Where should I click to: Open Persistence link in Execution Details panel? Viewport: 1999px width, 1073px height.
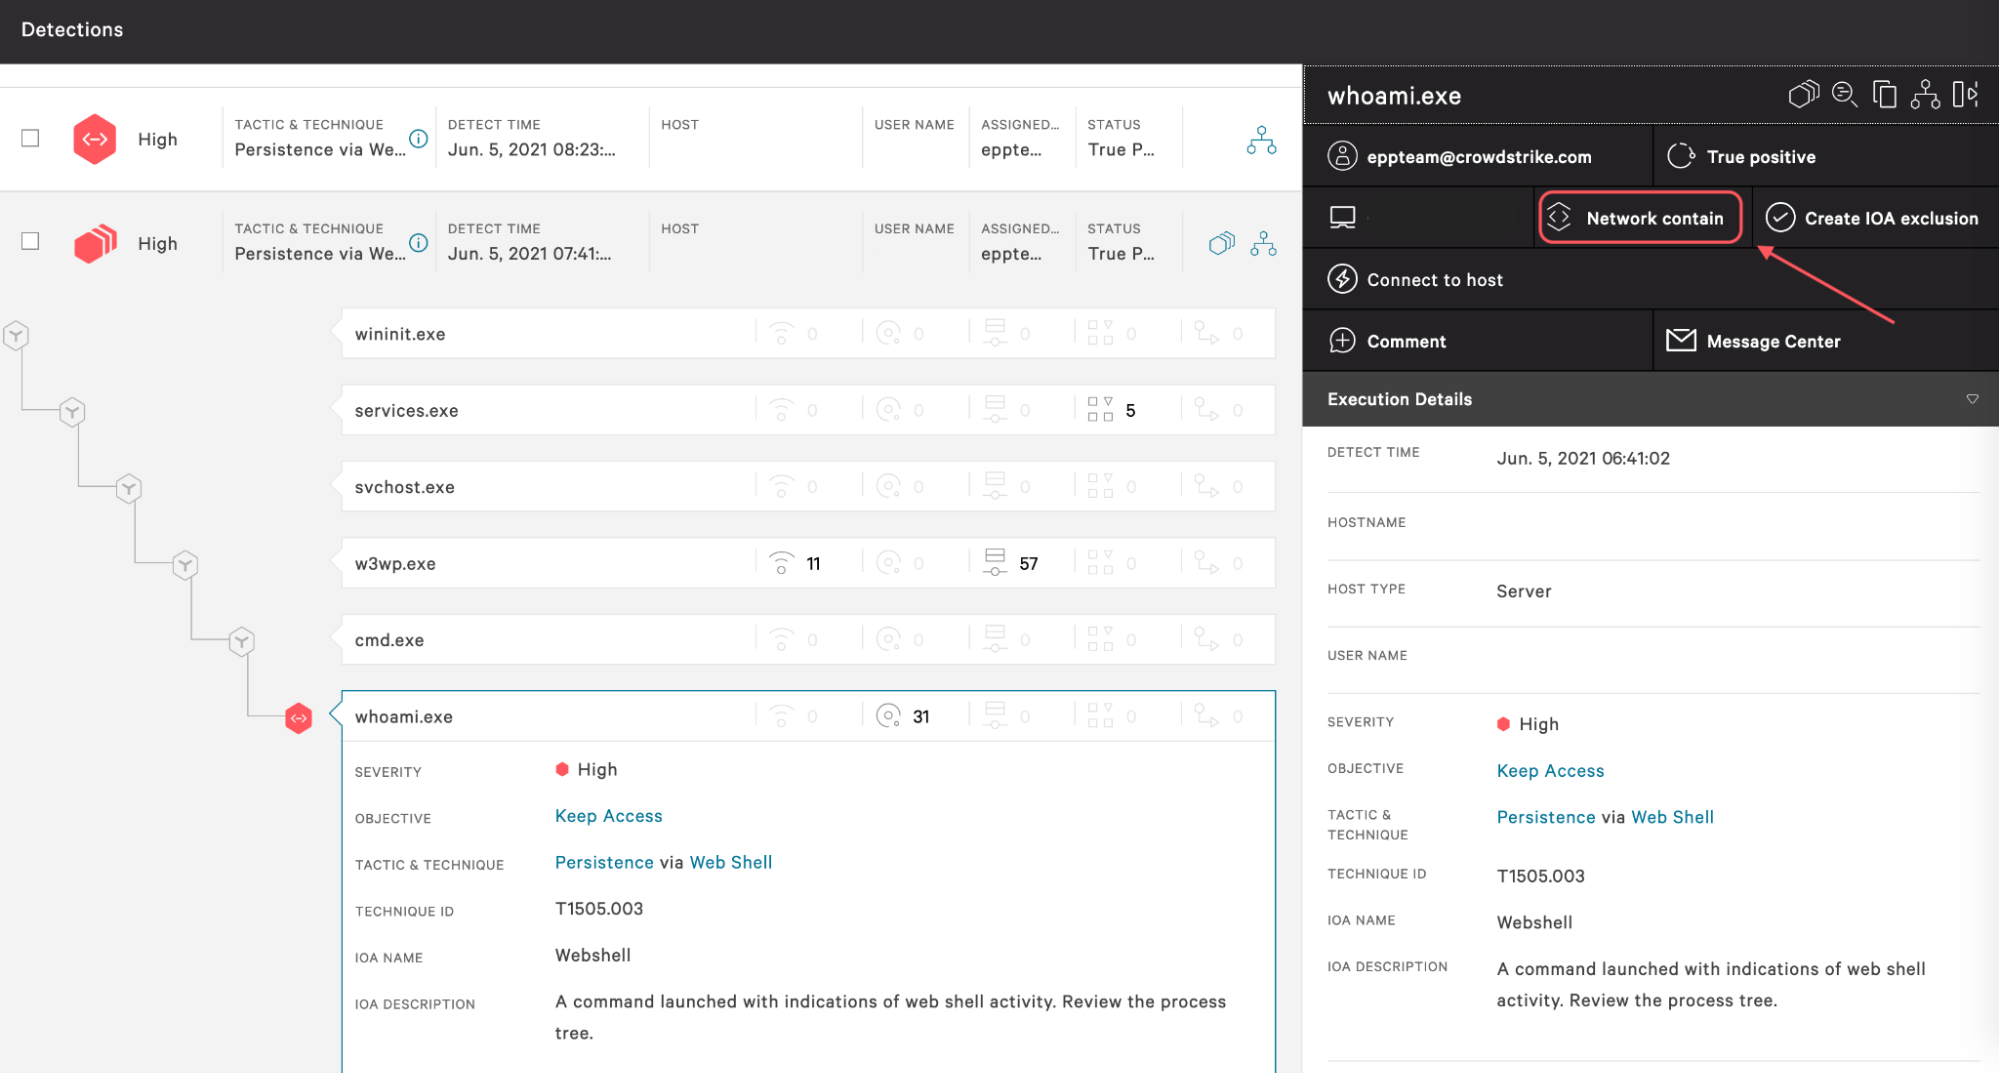1546,817
